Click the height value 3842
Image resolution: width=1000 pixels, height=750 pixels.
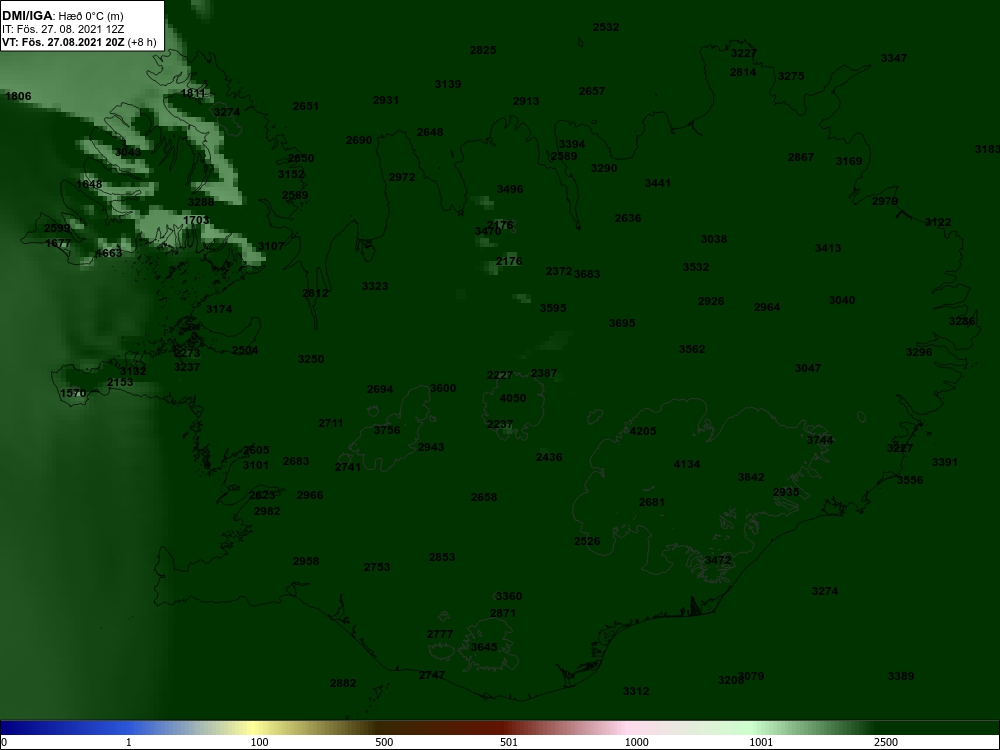[x=751, y=477]
